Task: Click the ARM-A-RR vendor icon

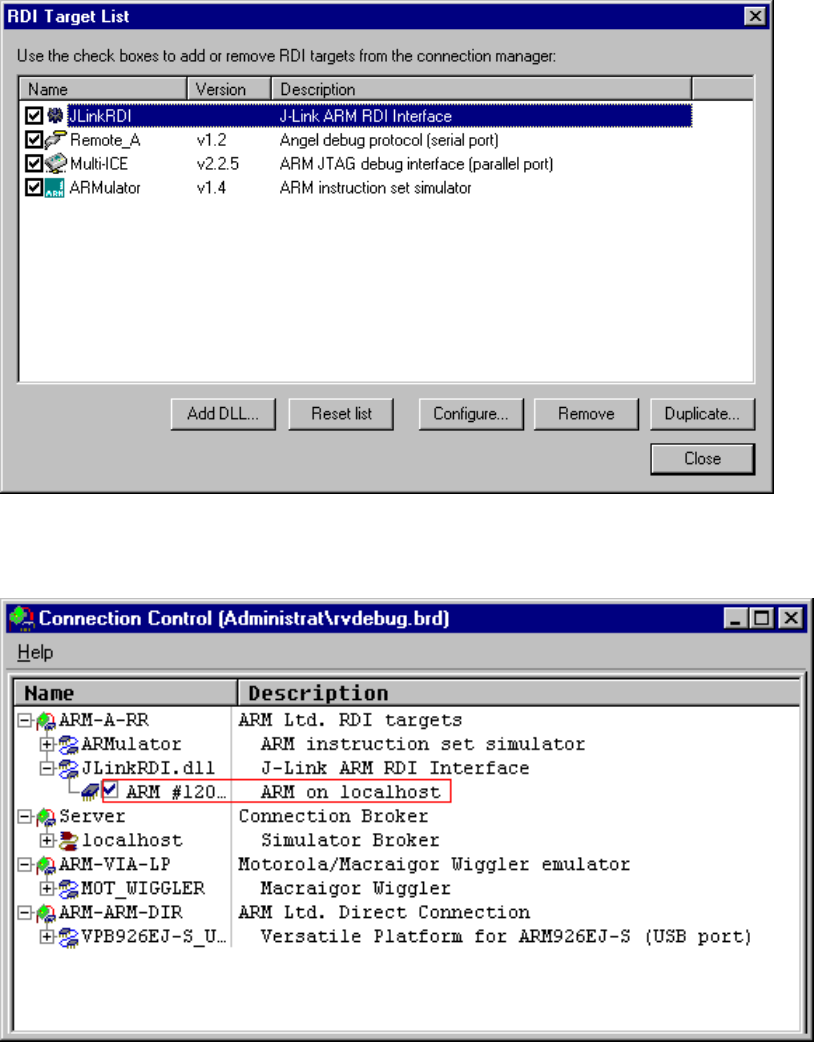Action: 46,720
